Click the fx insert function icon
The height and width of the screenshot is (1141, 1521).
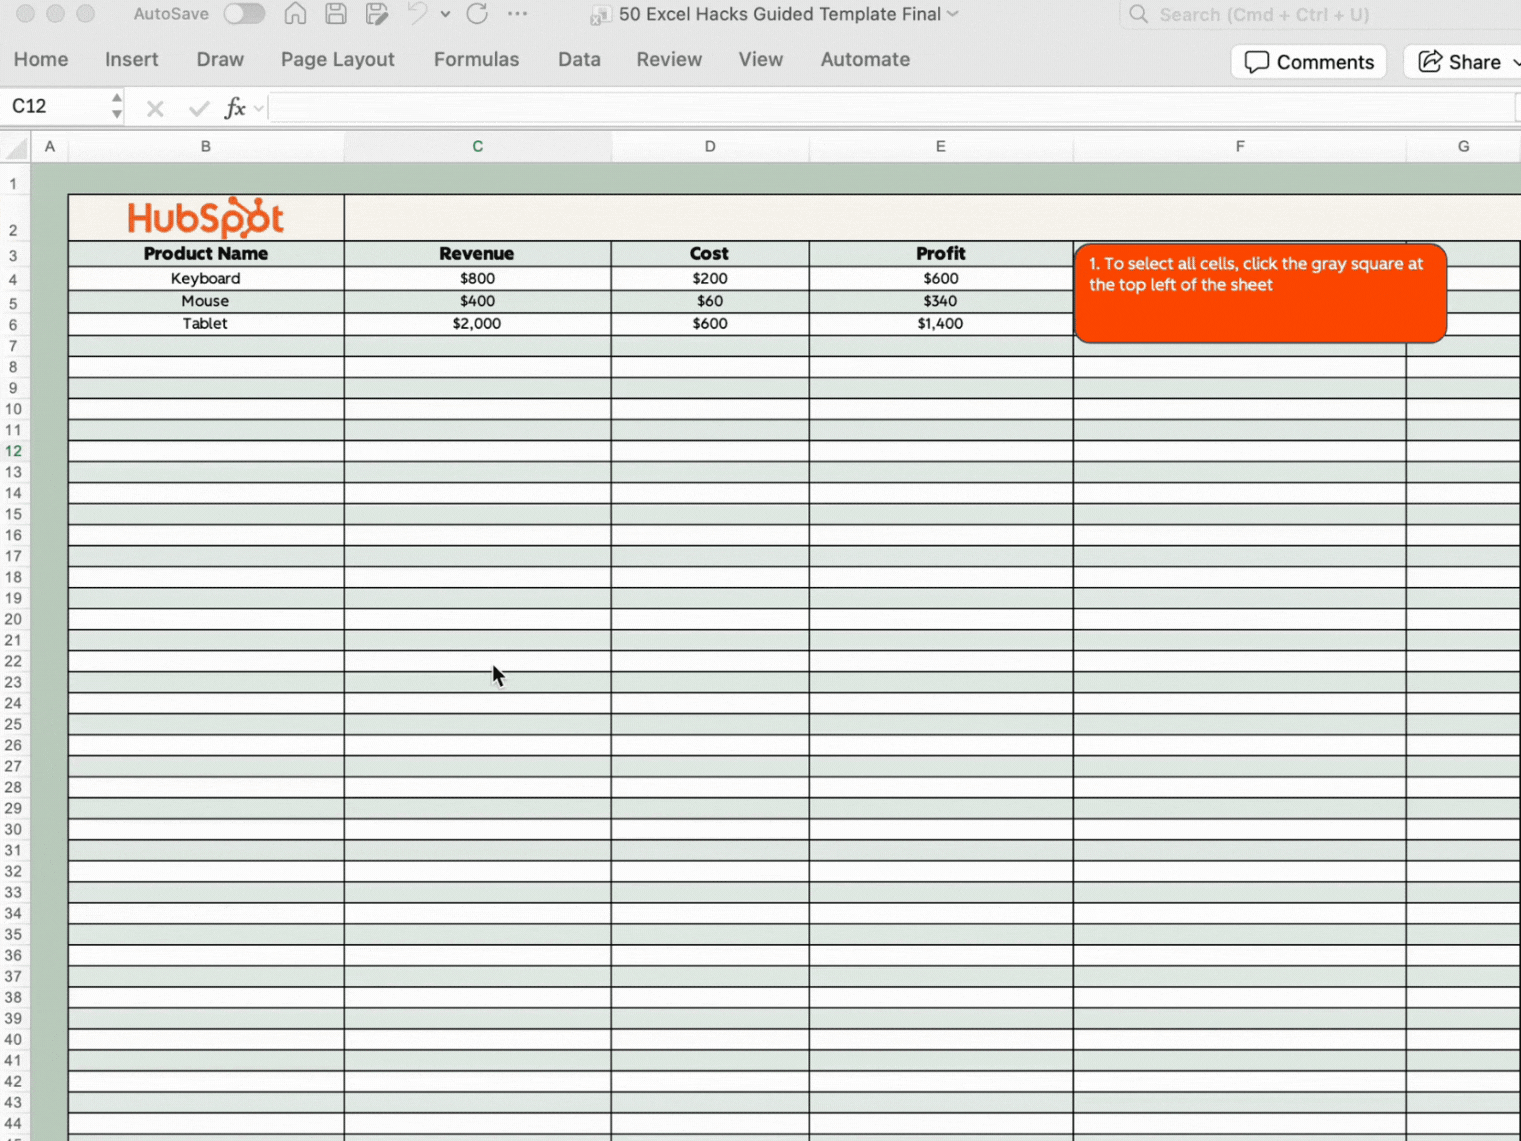pos(235,107)
